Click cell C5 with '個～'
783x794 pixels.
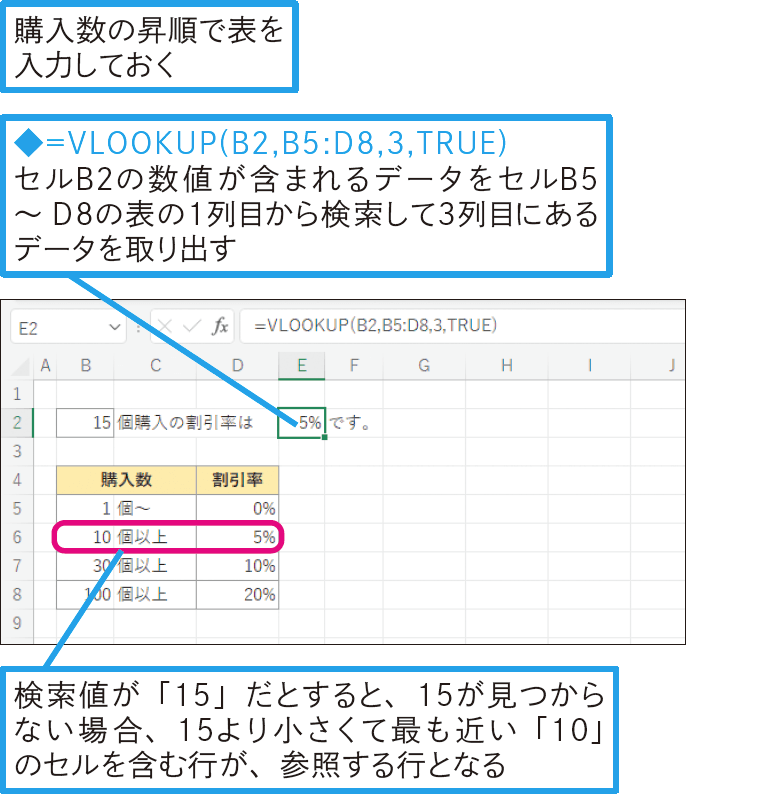point(155,508)
